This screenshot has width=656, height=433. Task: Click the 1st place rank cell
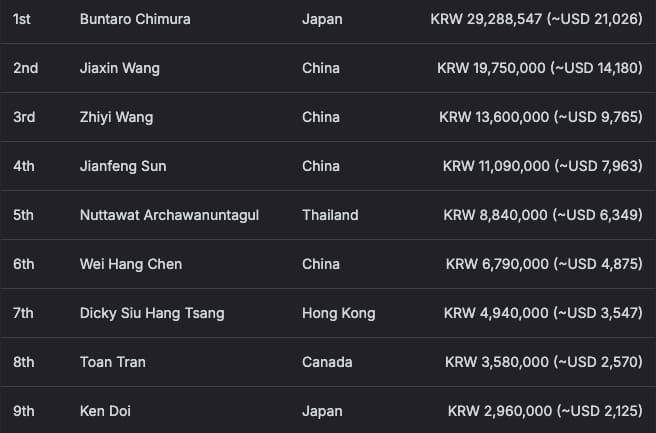point(22,19)
